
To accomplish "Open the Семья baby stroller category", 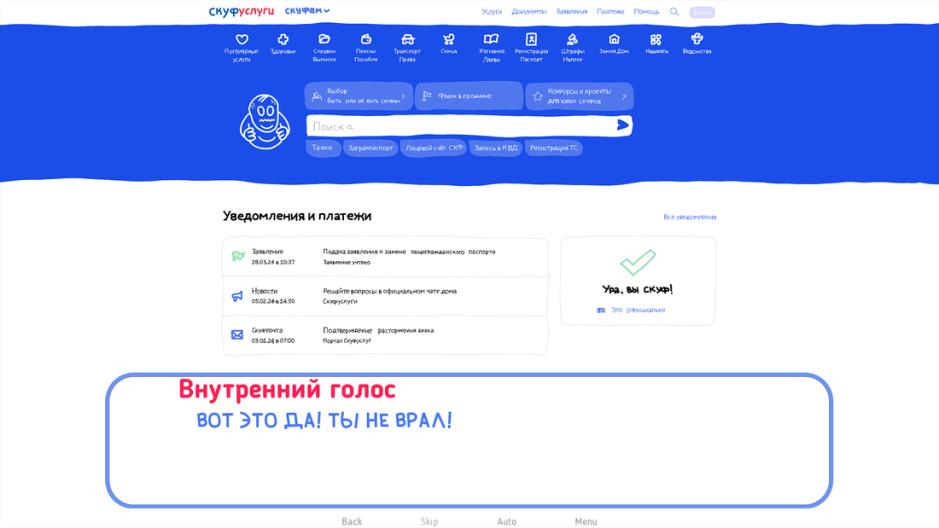I will pos(449,44).
